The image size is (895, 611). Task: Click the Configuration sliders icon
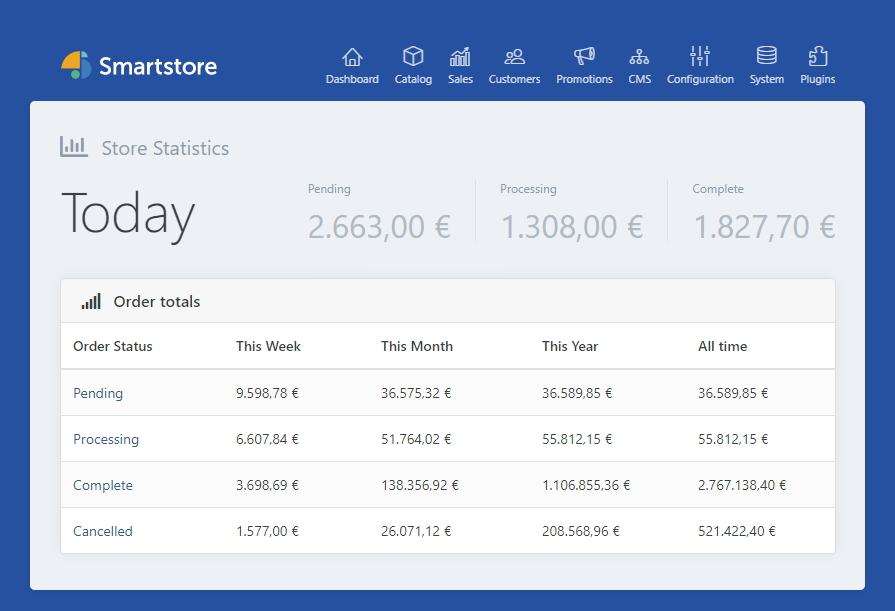(700, 57)
